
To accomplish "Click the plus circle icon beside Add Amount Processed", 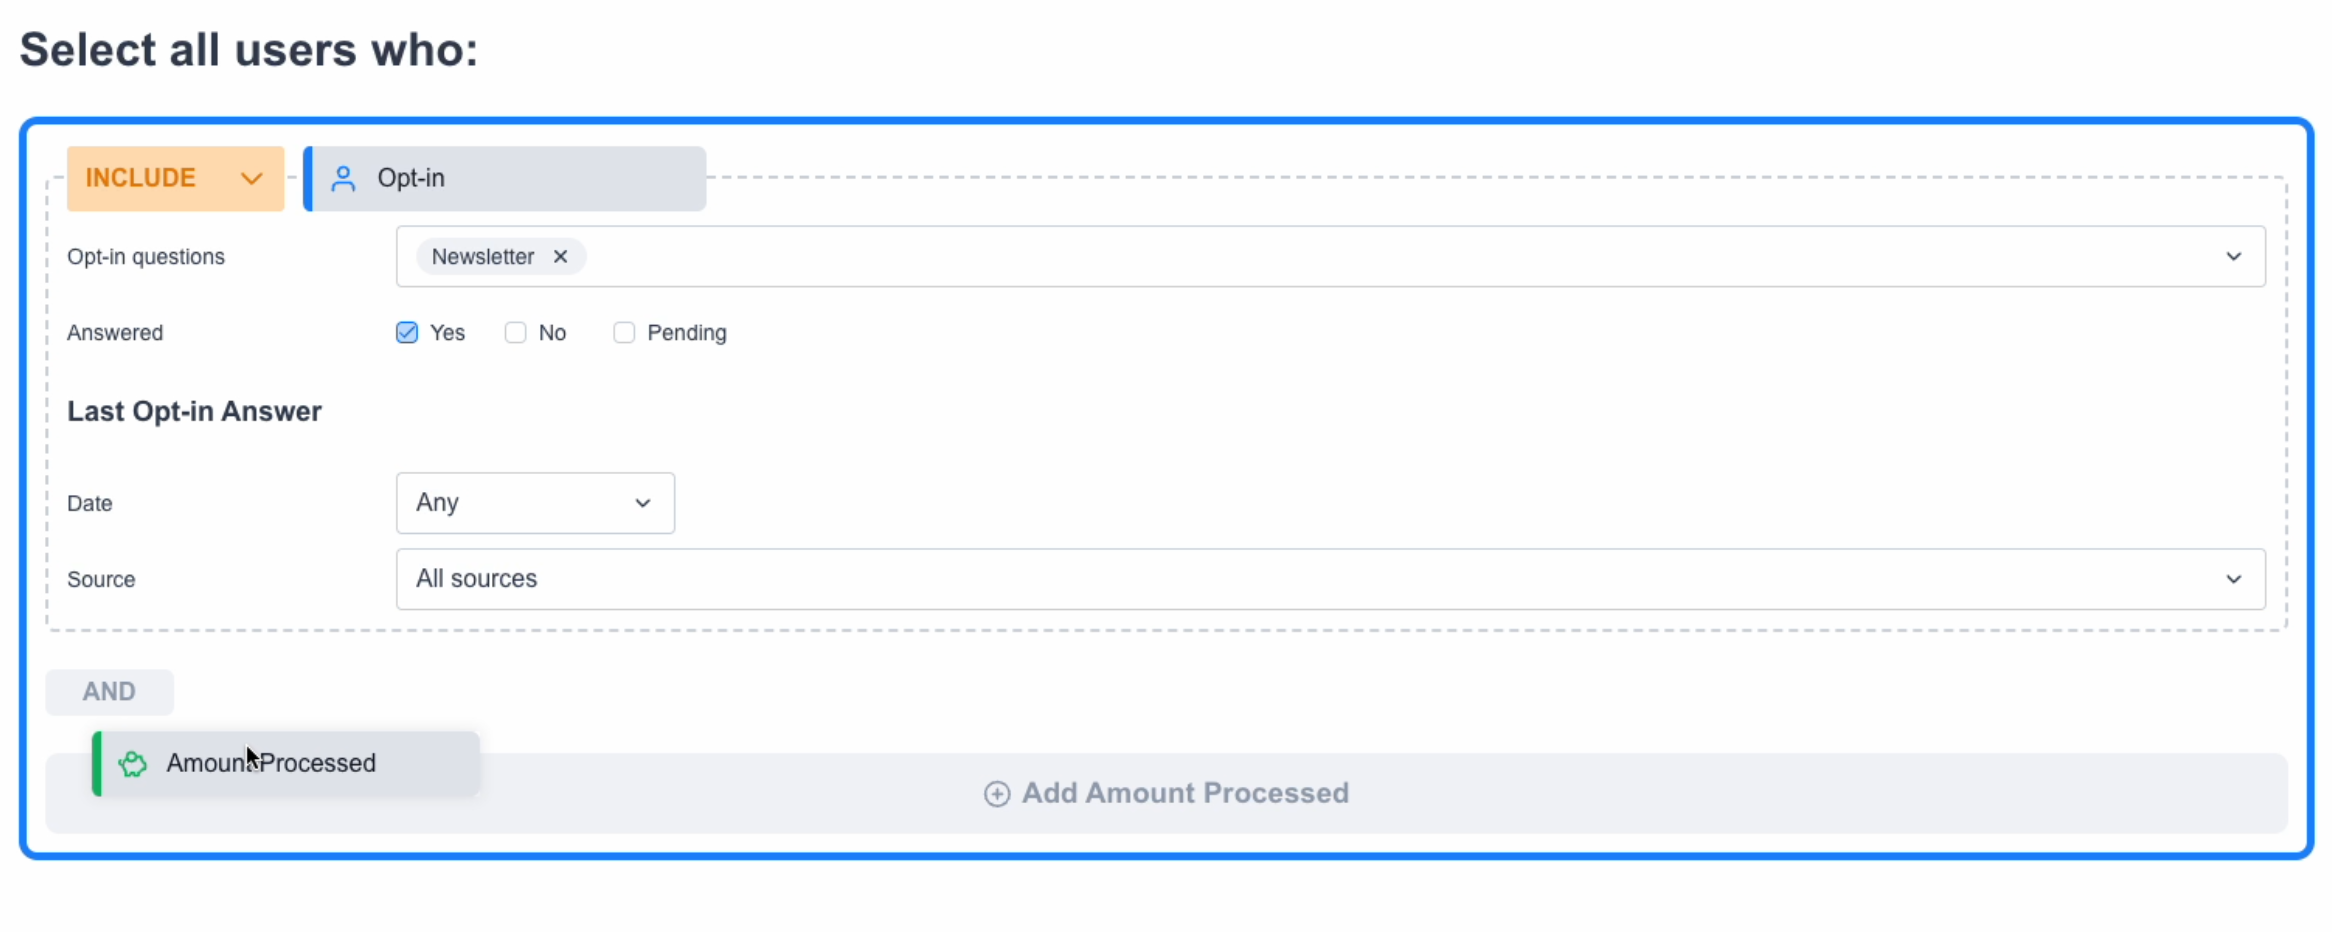I will tap(996, 794).
